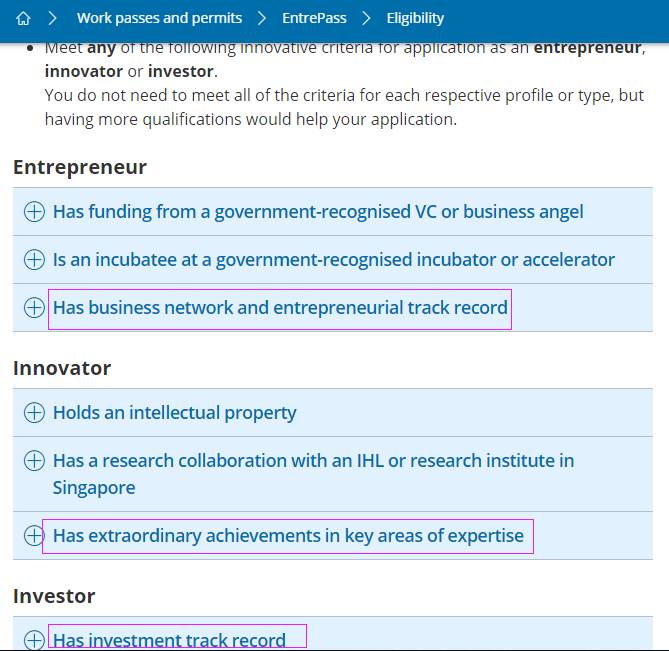Navigate to 'EntrePass' breadcrumb link
This screenshot has width=669, height=651.
(x=316, y=18)
